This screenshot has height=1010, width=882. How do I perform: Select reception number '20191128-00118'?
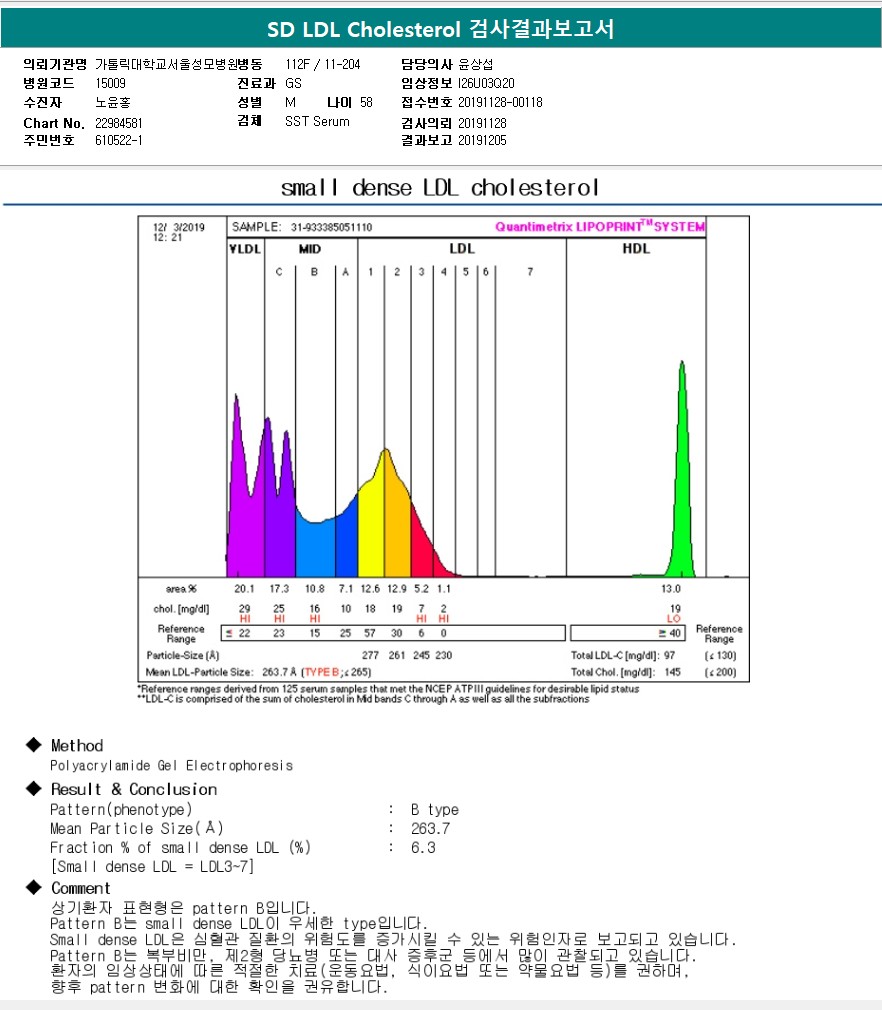[x=501, y=102]
